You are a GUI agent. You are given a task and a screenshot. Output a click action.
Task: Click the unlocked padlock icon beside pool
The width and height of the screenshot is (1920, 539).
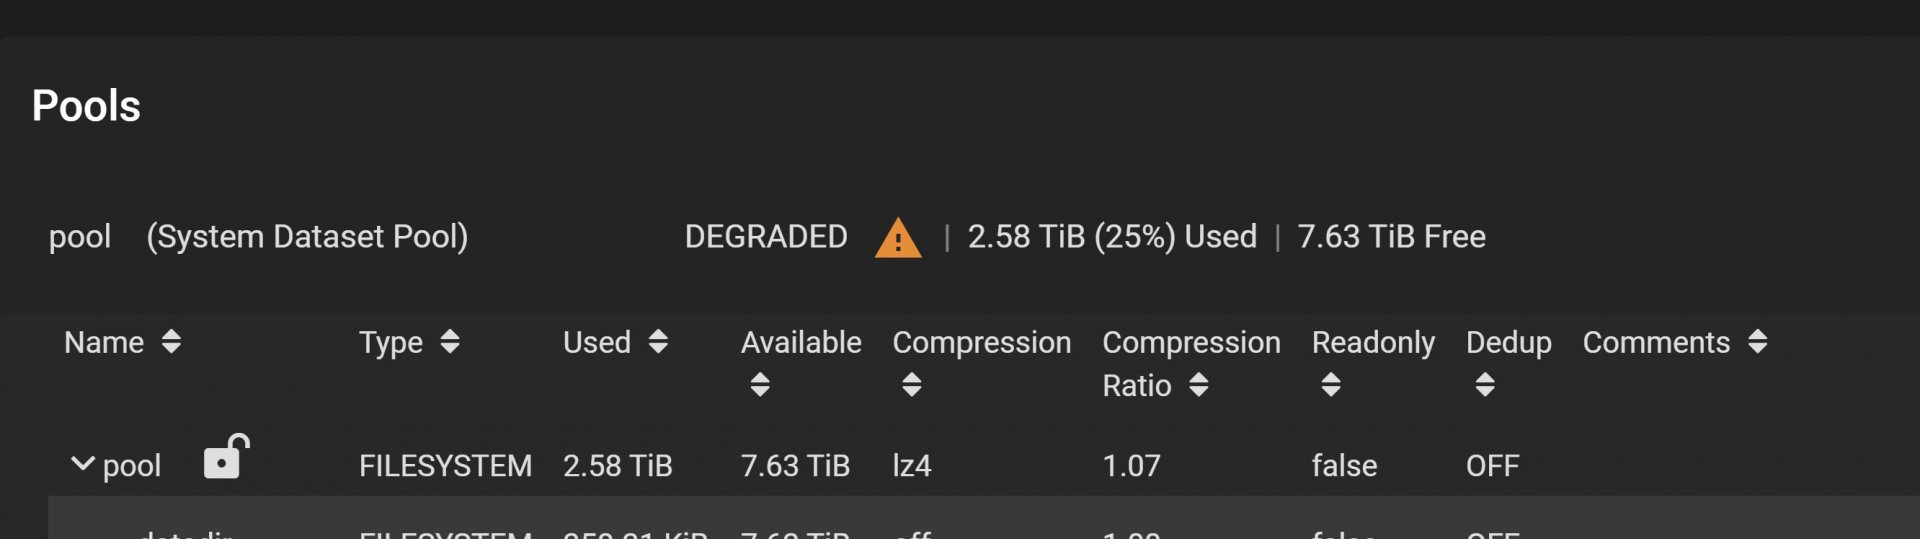(x=227, y=457)
